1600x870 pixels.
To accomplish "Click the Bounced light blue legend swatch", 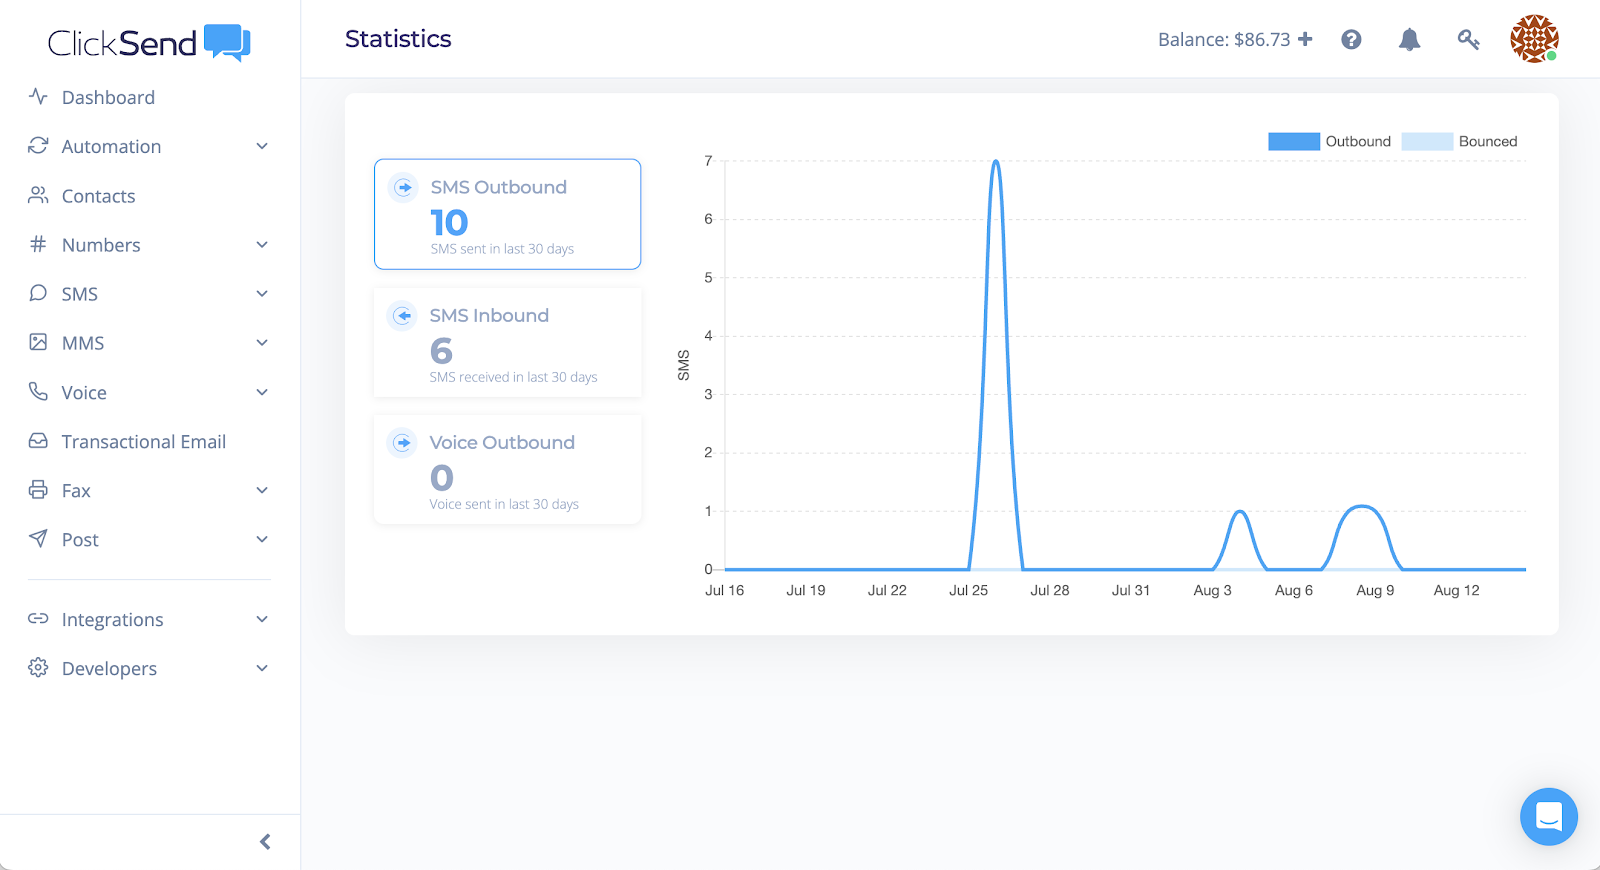I will point(1427,141).
